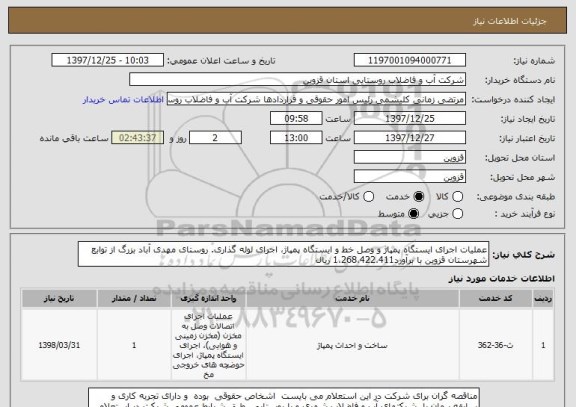Viewport: 576px width, 407px height.
Task: Click the جزئیات اطلاعات نیاز header title
Action: (510, 21)
